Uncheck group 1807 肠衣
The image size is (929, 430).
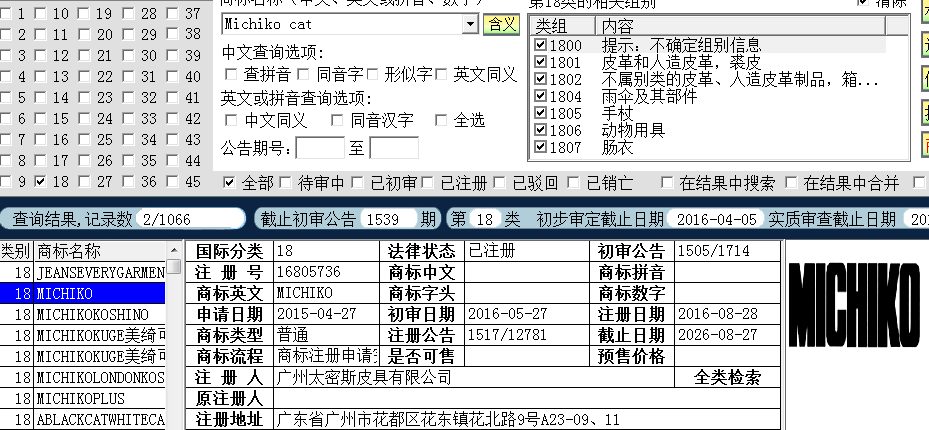(x=540, y=147)
